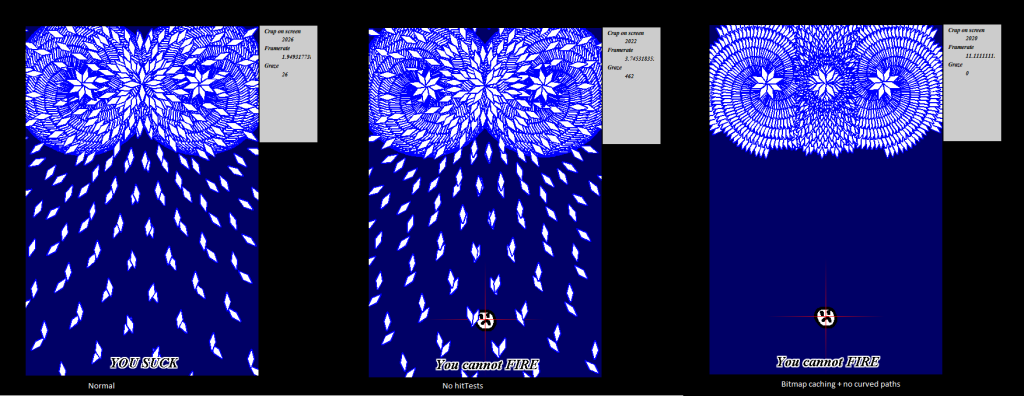Screen dimensions: 1024x396
Task: Click the Normal caption label
Action: [x=101, y=386]
